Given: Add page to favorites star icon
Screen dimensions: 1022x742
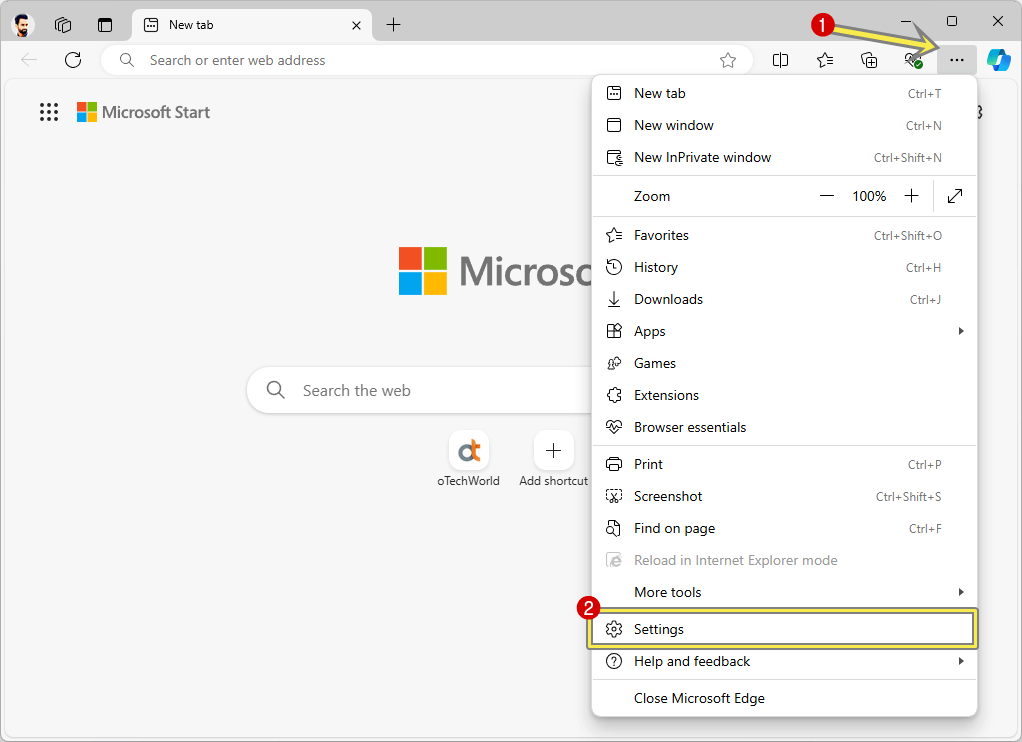Looking at the screenshot, I should [x=728, y=60].
